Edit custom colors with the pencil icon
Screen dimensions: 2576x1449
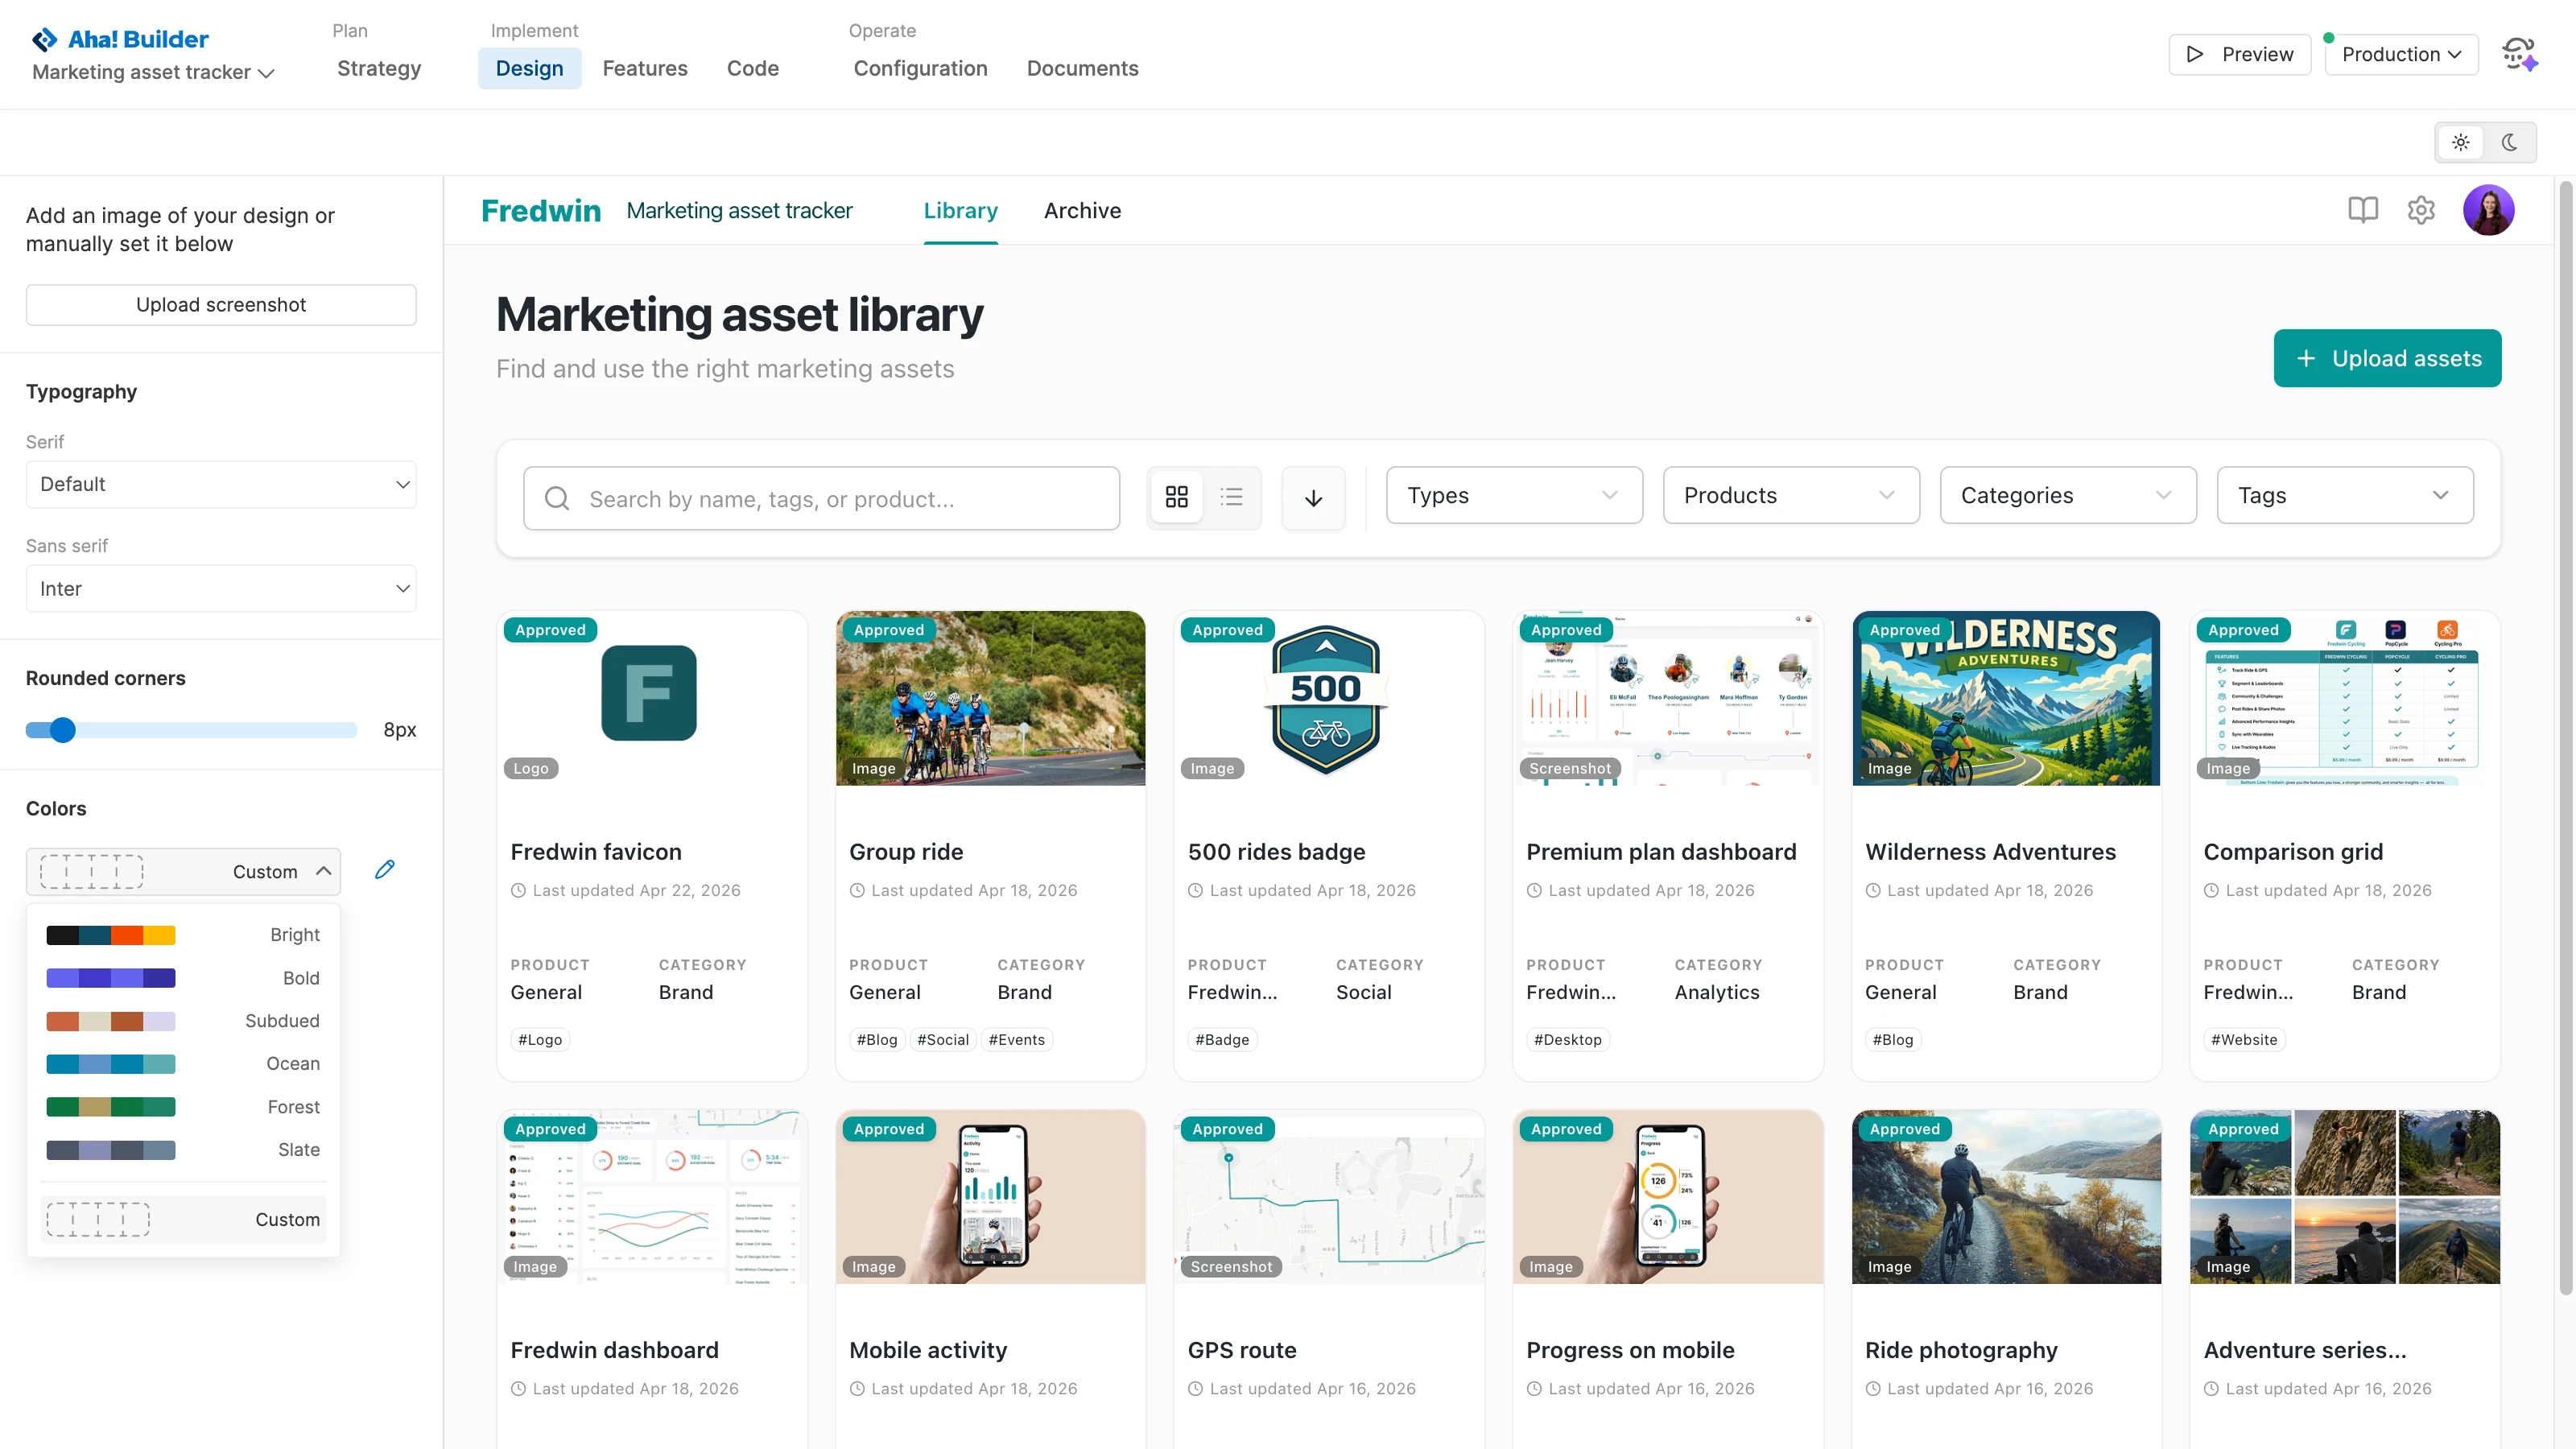click(385, 869)
